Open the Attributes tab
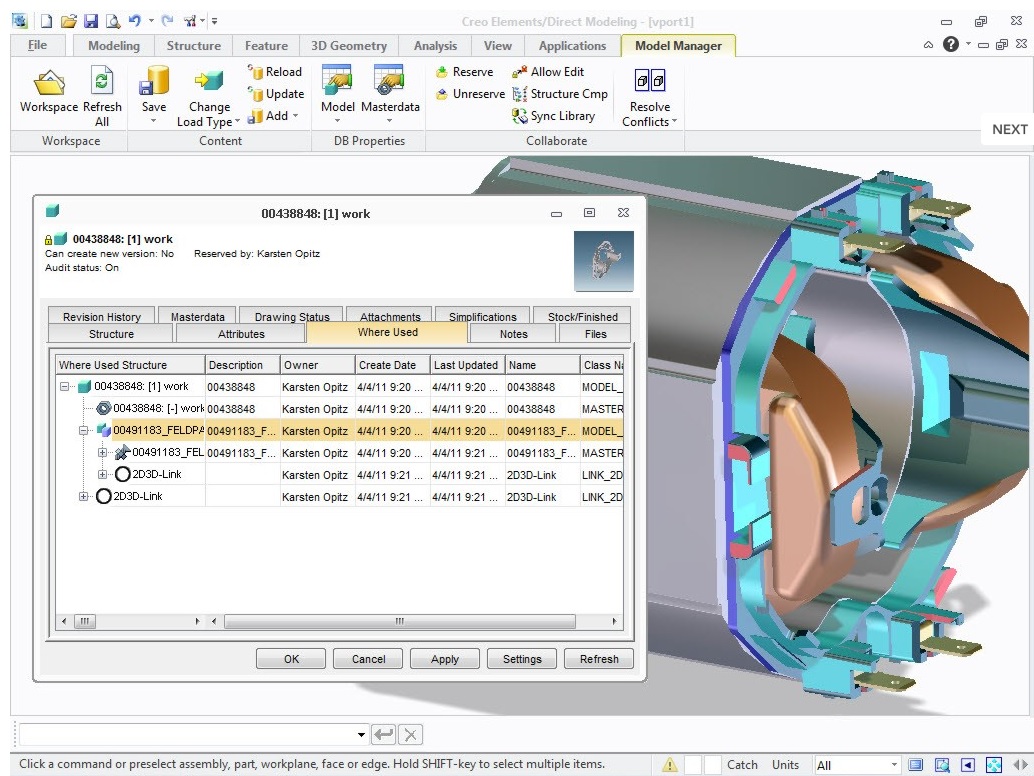The width and height of the screenshot is (1034, 776). (x=241, y=334)
